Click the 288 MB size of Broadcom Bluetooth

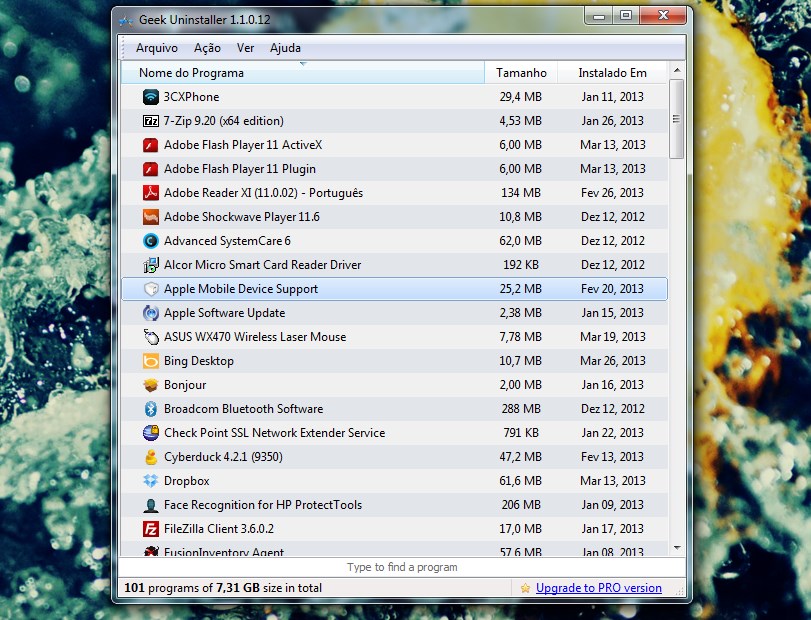520,409
